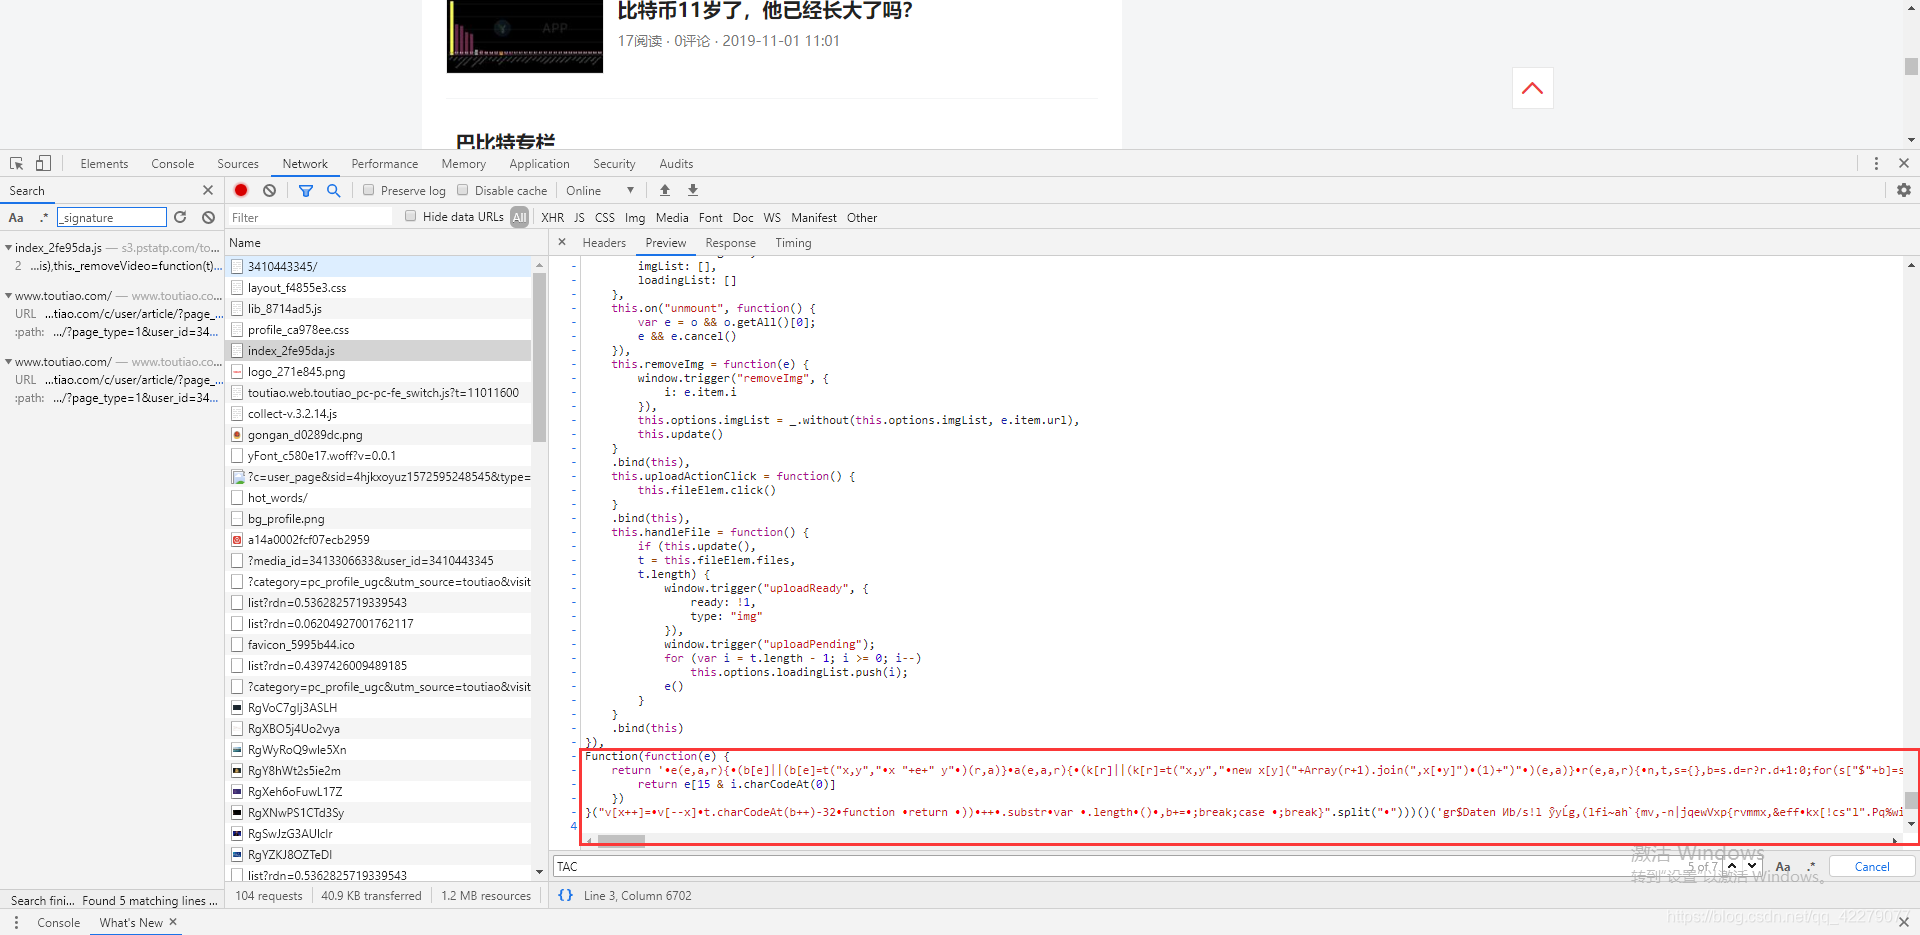Select the collect-v.3.2.14.js request
Screen dimensions: 1920x935
point(380,413)
